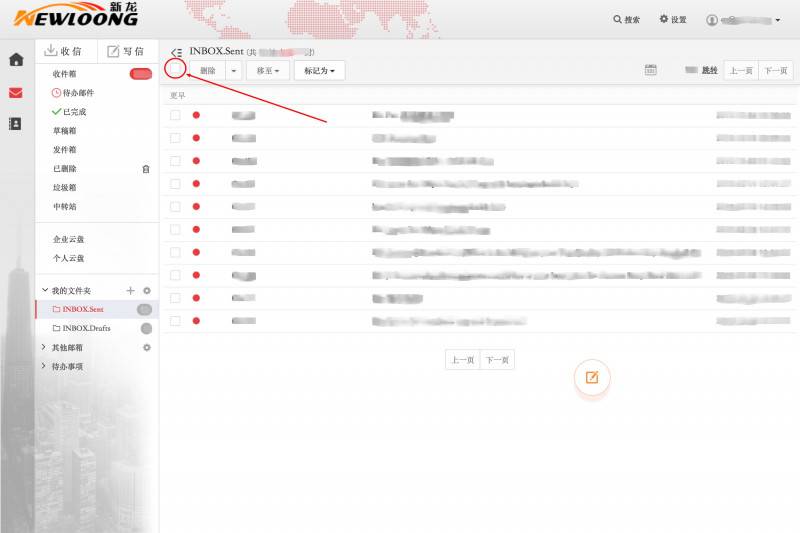Click the home icon in left sidebar

[15, 59]
